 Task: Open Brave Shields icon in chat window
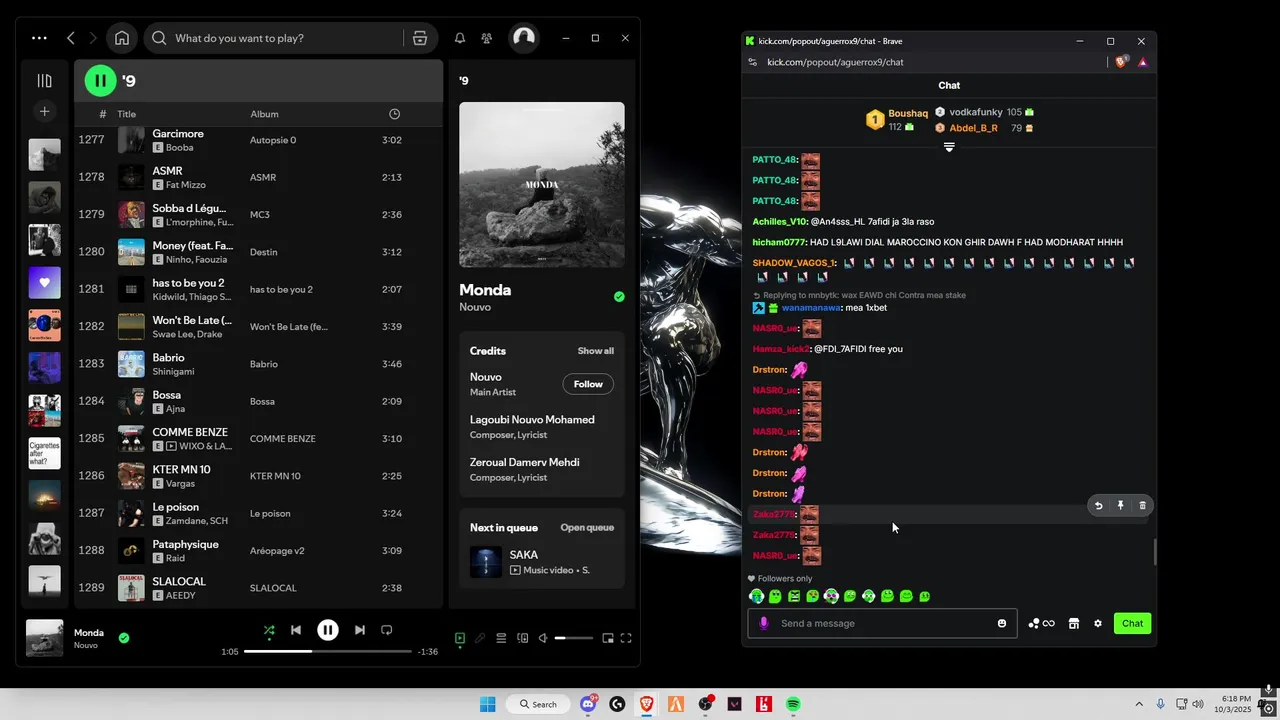pos(1121,62)
